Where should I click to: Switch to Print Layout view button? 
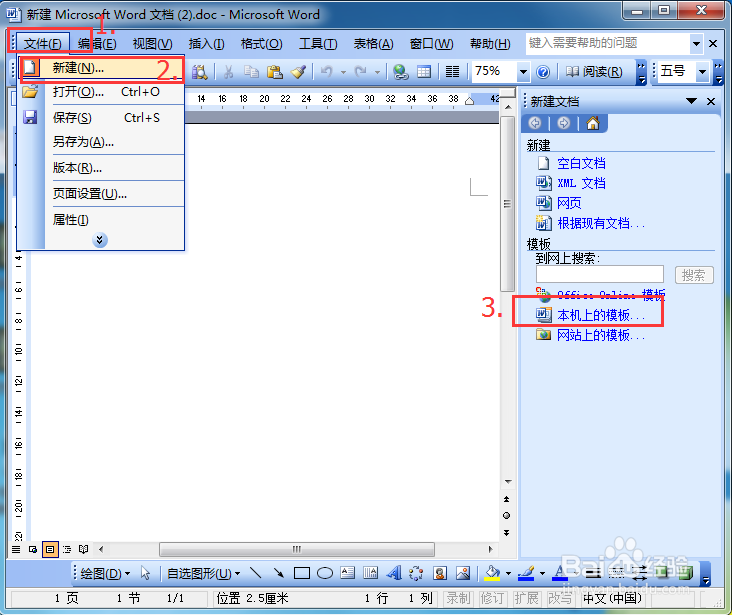pos(50,549)
